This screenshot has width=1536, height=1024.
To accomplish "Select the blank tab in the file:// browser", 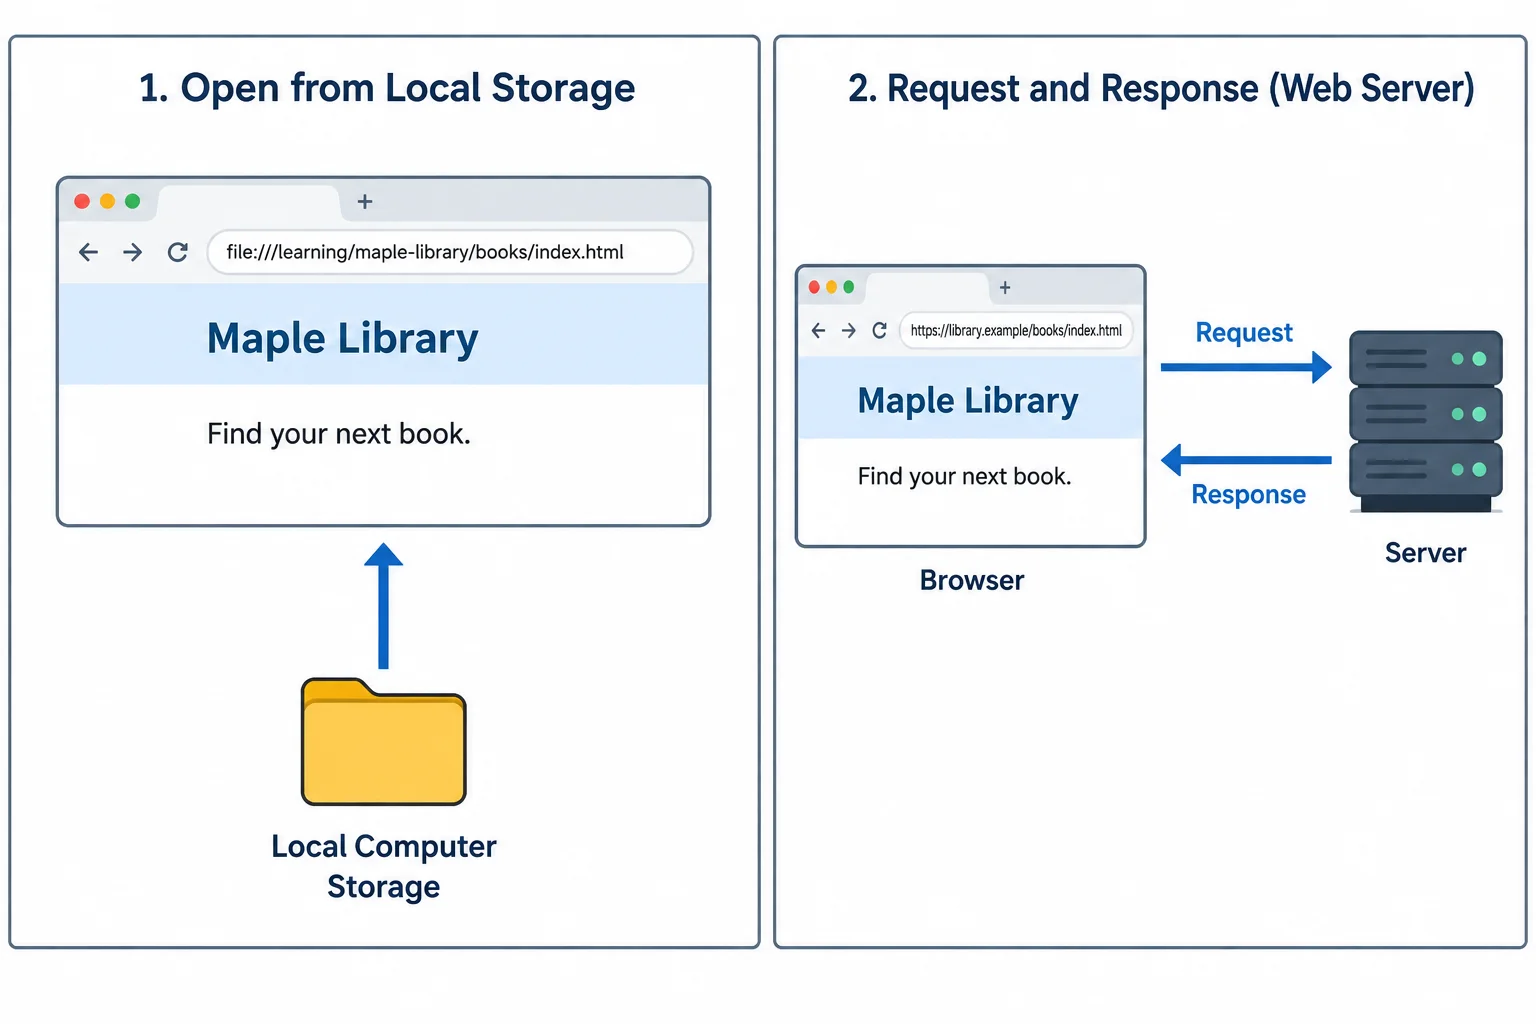I will pos(249,203).
